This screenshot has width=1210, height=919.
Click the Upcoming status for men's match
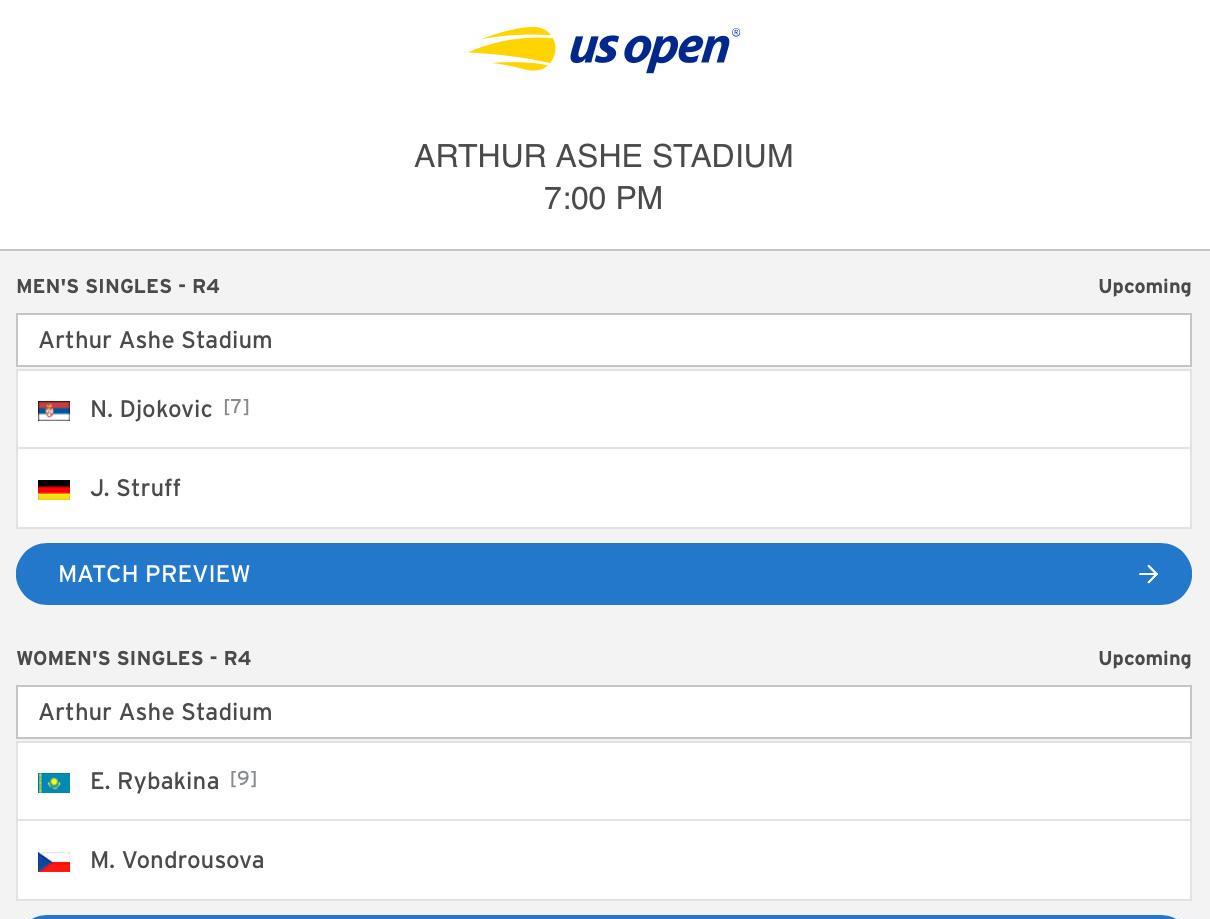click(1144, 287)
